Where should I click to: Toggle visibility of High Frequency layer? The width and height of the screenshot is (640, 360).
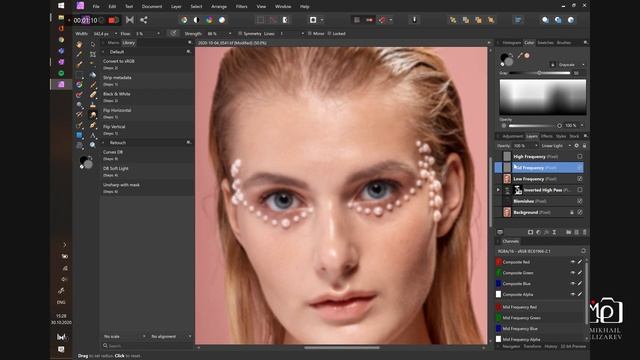pos(580,157)
